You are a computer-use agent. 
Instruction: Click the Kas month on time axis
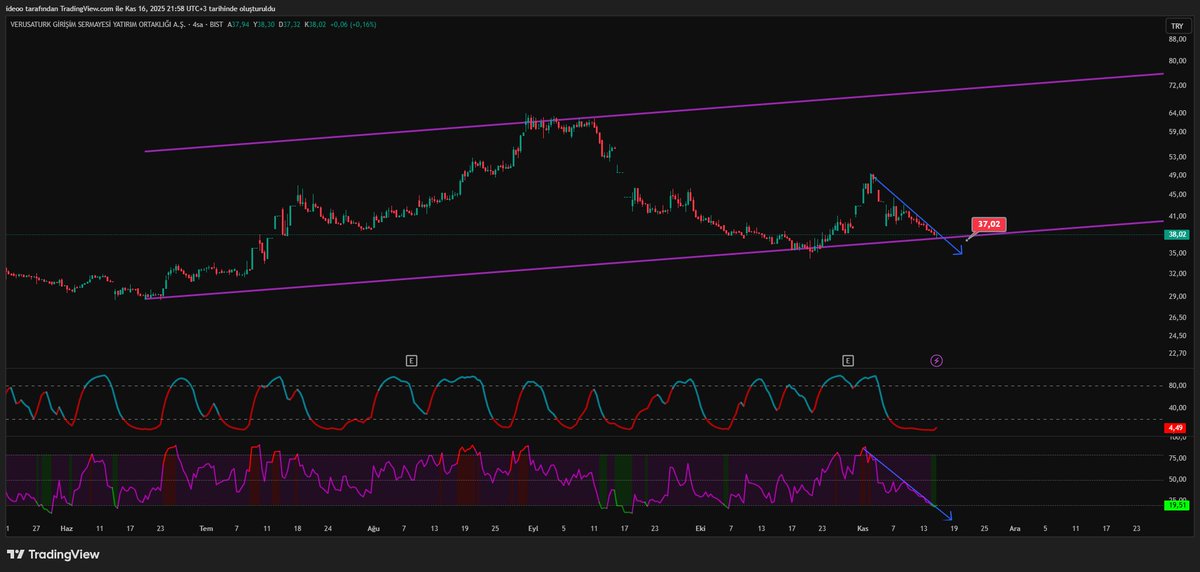point(862,527)
